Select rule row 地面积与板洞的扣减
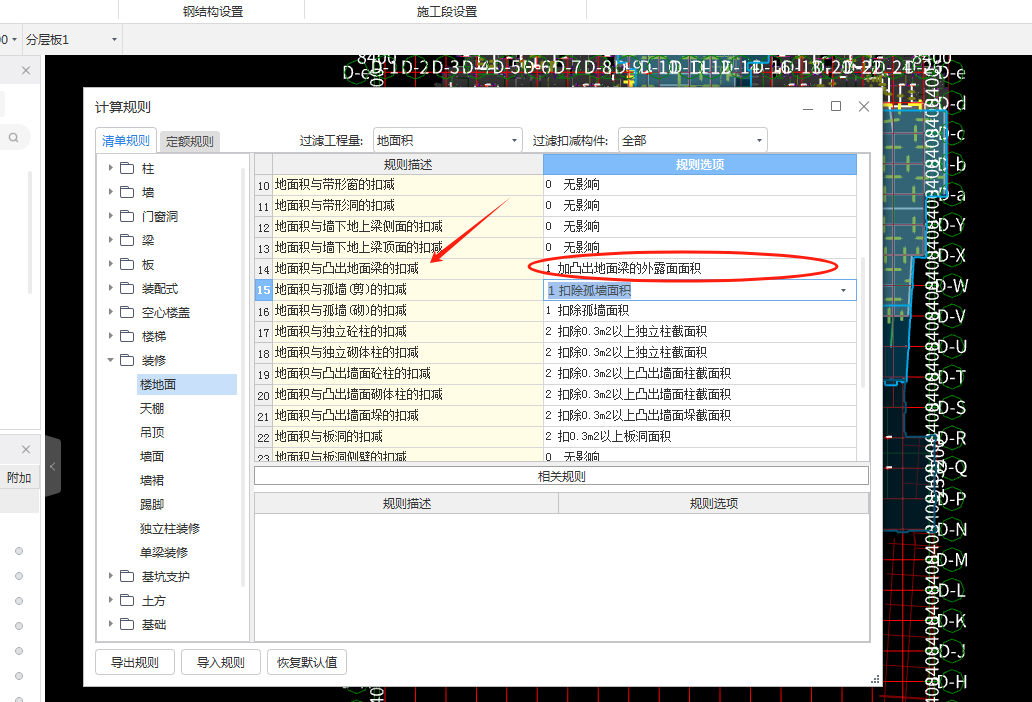 407,437
